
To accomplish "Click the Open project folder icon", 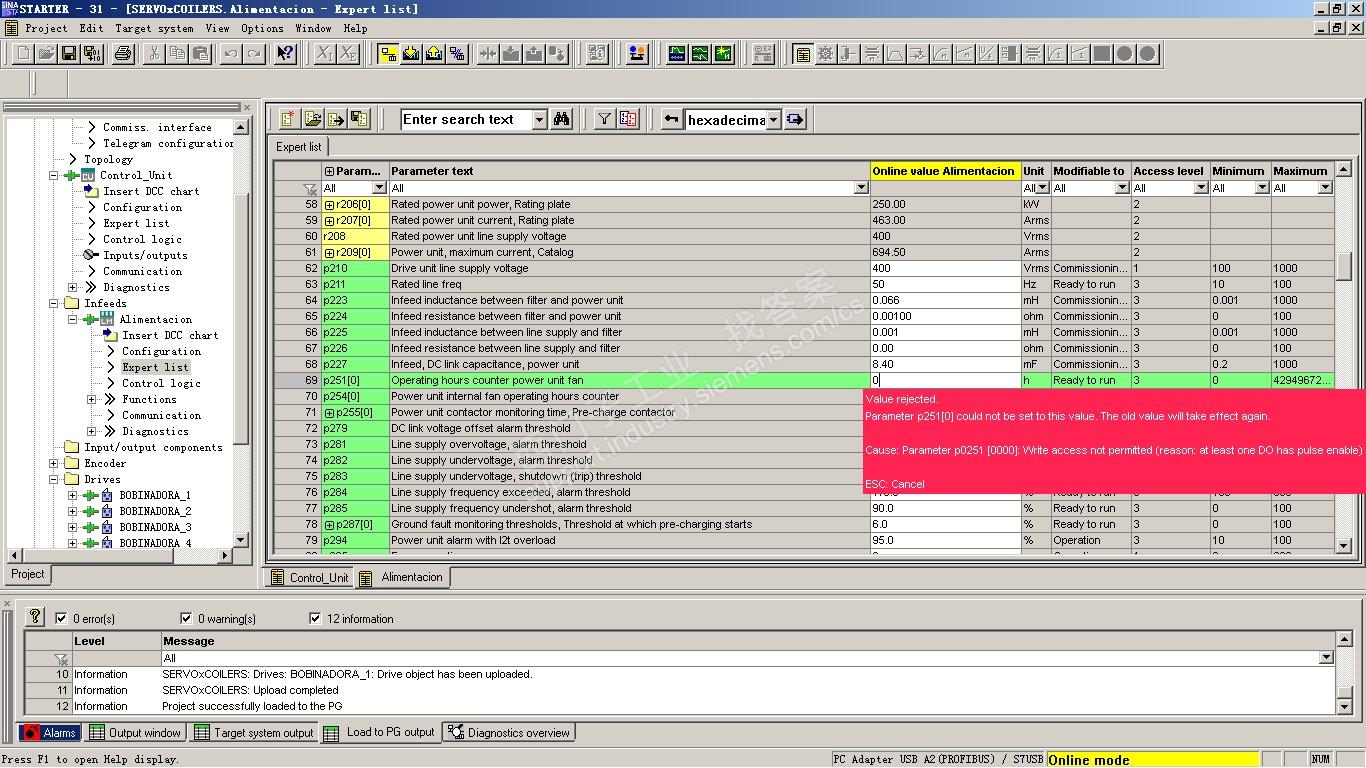I will coord(47,53).
